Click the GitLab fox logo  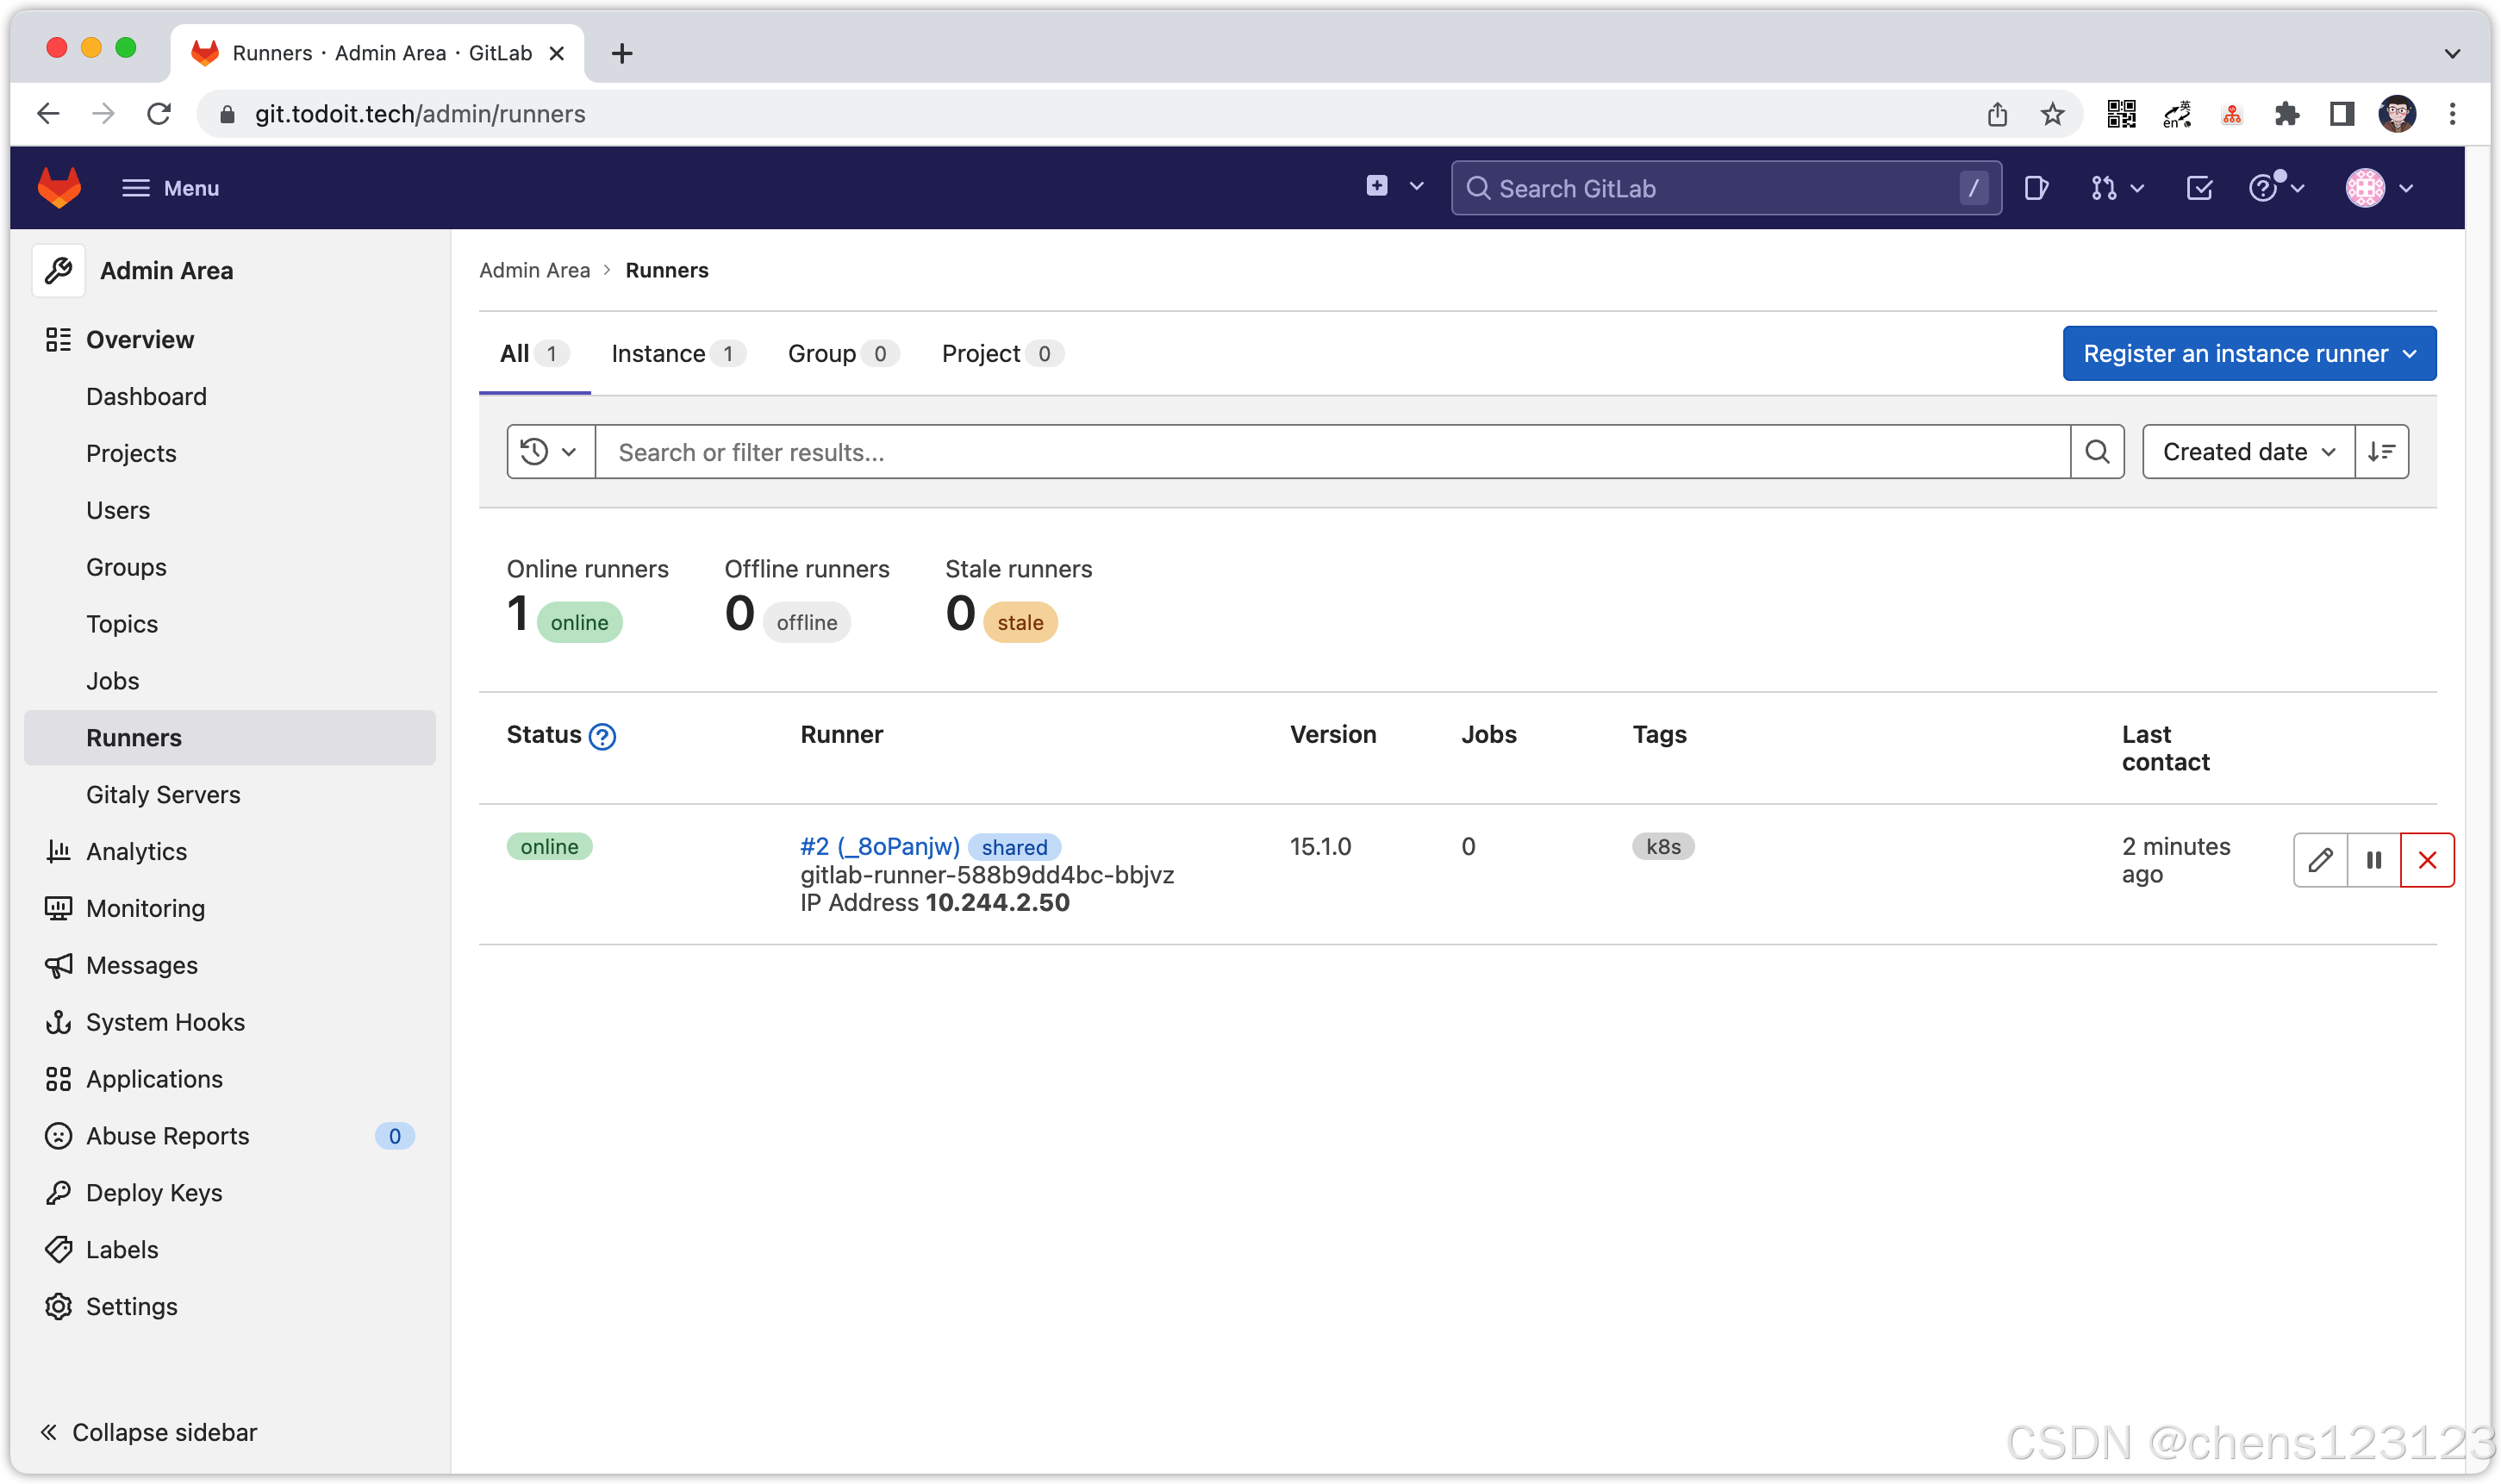(x=59, y=188)
